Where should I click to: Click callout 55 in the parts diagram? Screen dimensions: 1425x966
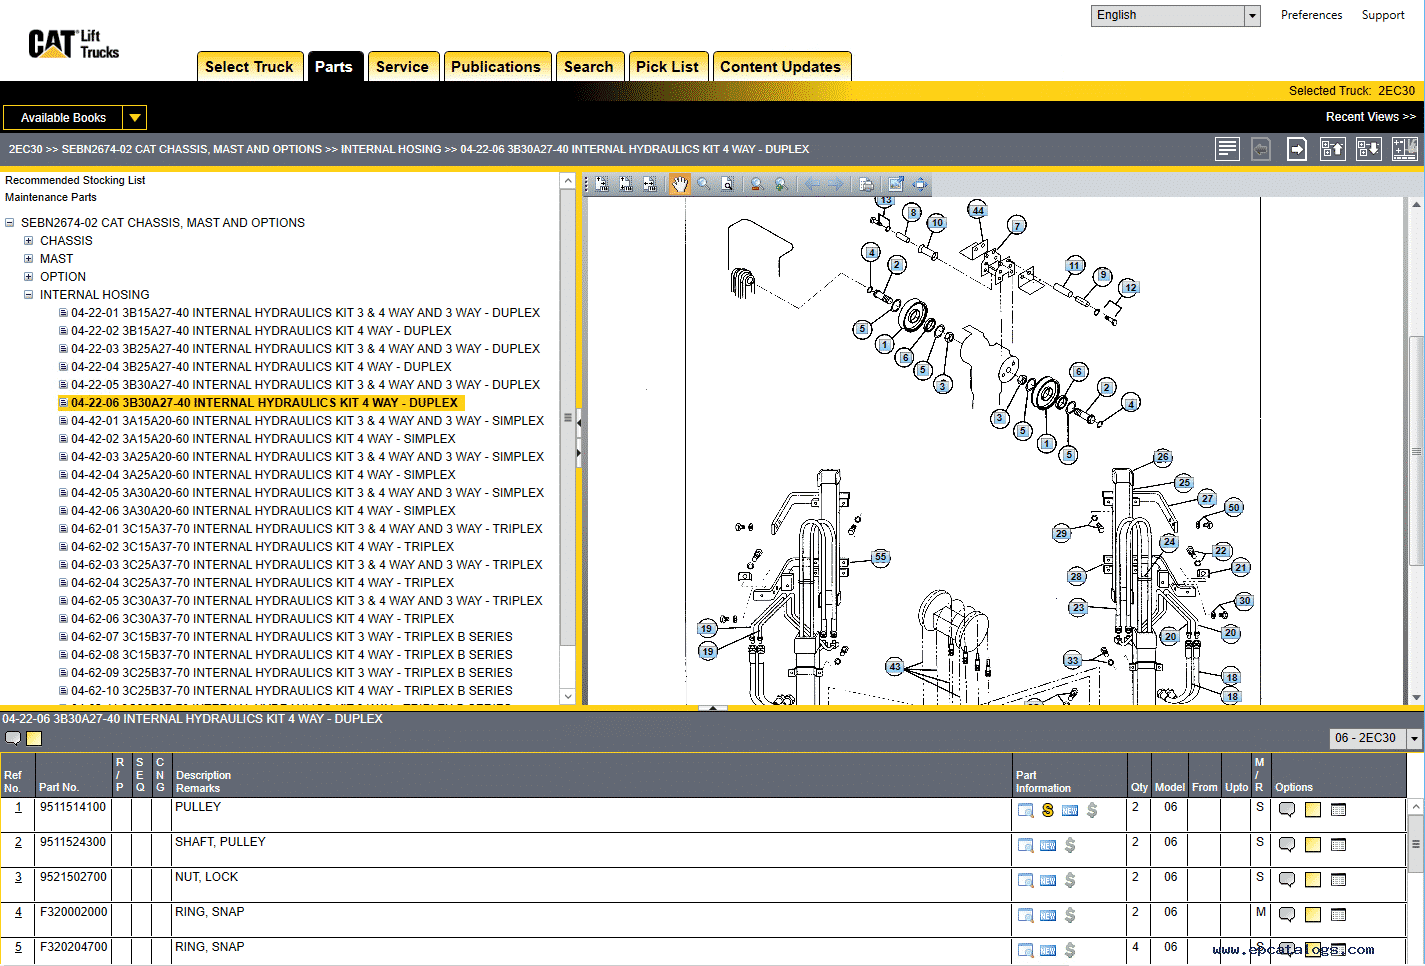880,557
